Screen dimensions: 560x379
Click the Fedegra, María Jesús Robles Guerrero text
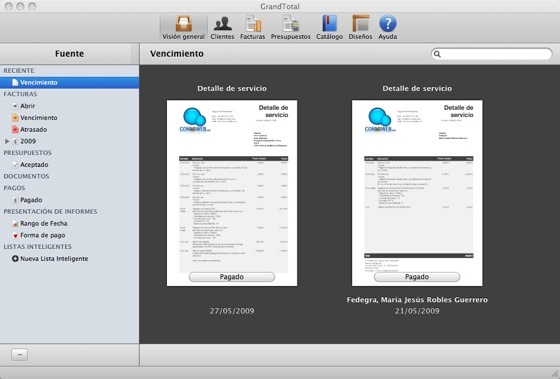coord(417,300)
